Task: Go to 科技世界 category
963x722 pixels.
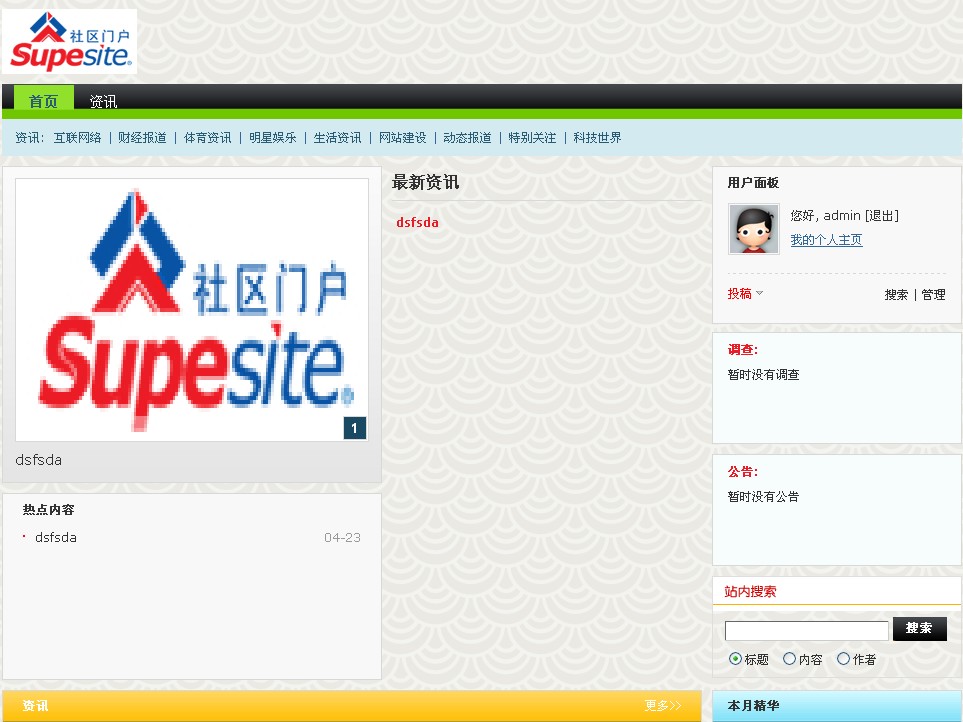Action: click(598, 138)
